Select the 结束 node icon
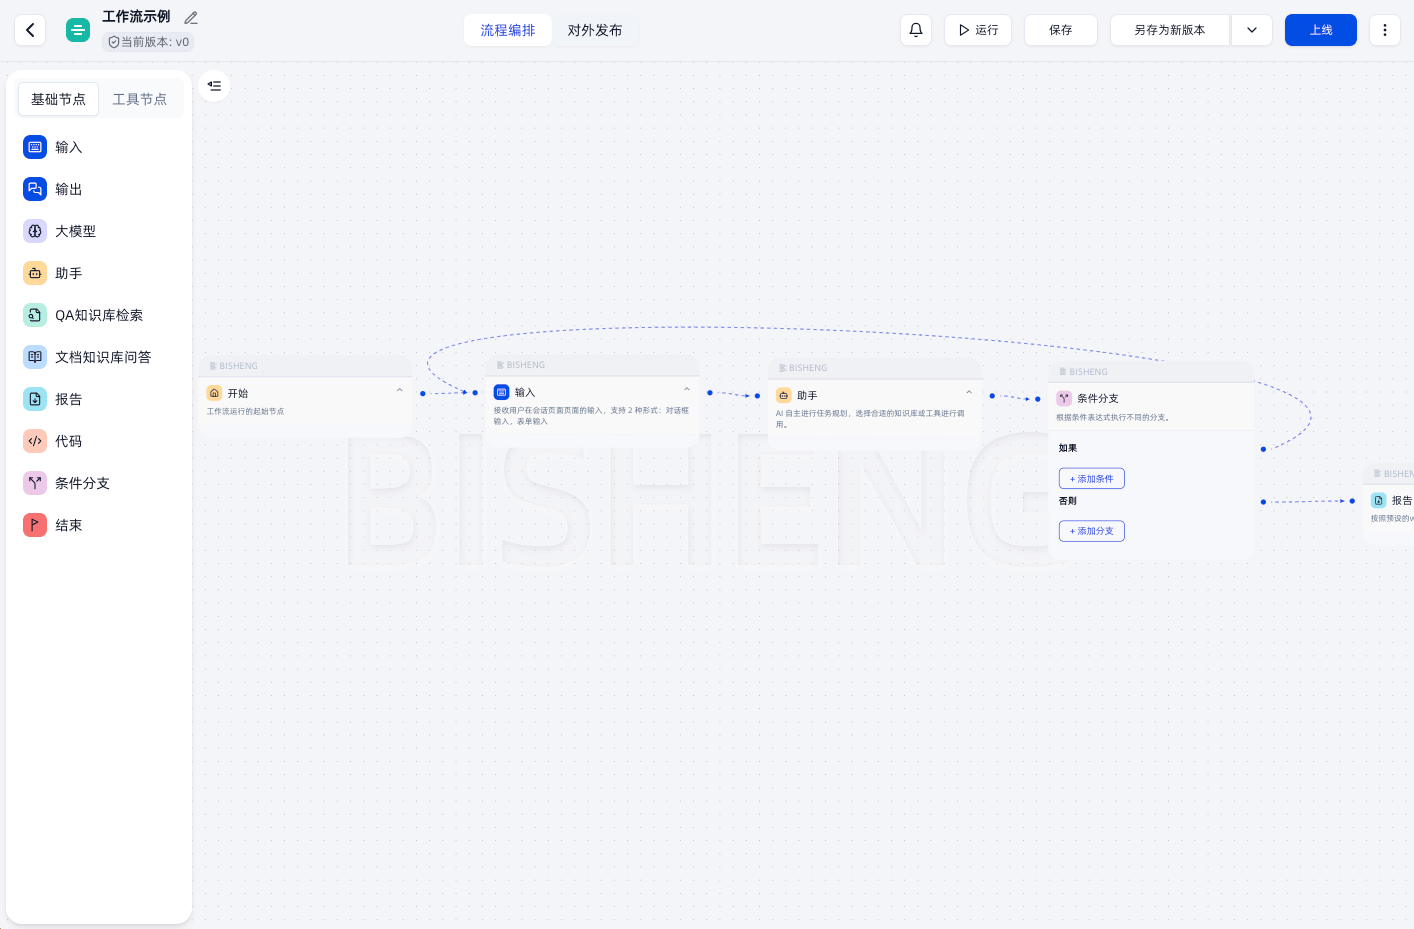The width and height of the screenshot is (1414, 929). coord(35,525)
